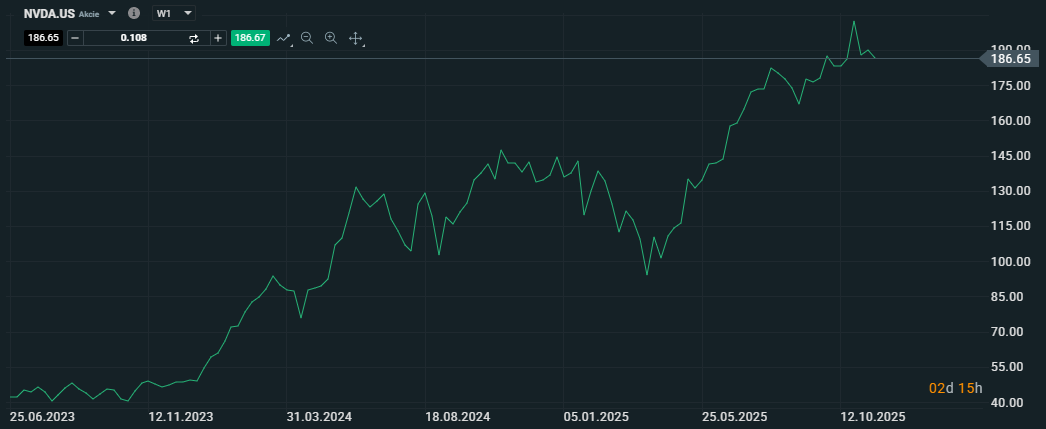Screen dimensions: 1046x429
Task: Click the 100.00 price level on scale
Action: (x=1010, y=261)
